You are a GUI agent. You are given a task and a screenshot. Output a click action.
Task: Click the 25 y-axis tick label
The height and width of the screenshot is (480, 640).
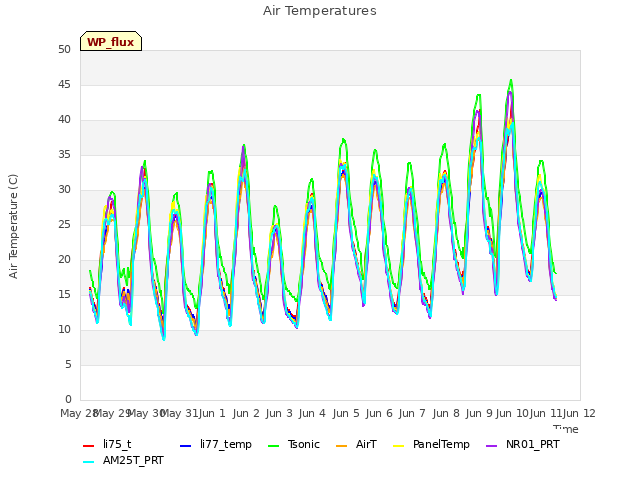64,224
